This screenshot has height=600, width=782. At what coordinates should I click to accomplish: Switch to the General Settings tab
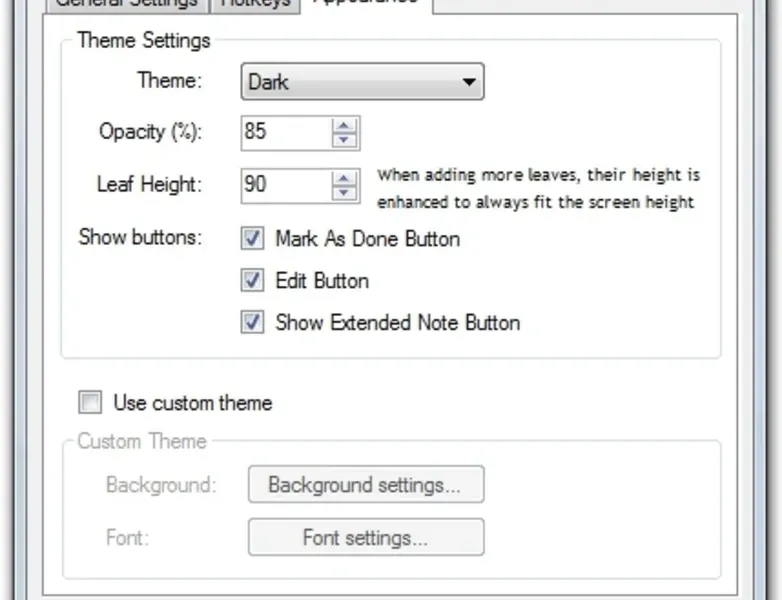point(125,3)
